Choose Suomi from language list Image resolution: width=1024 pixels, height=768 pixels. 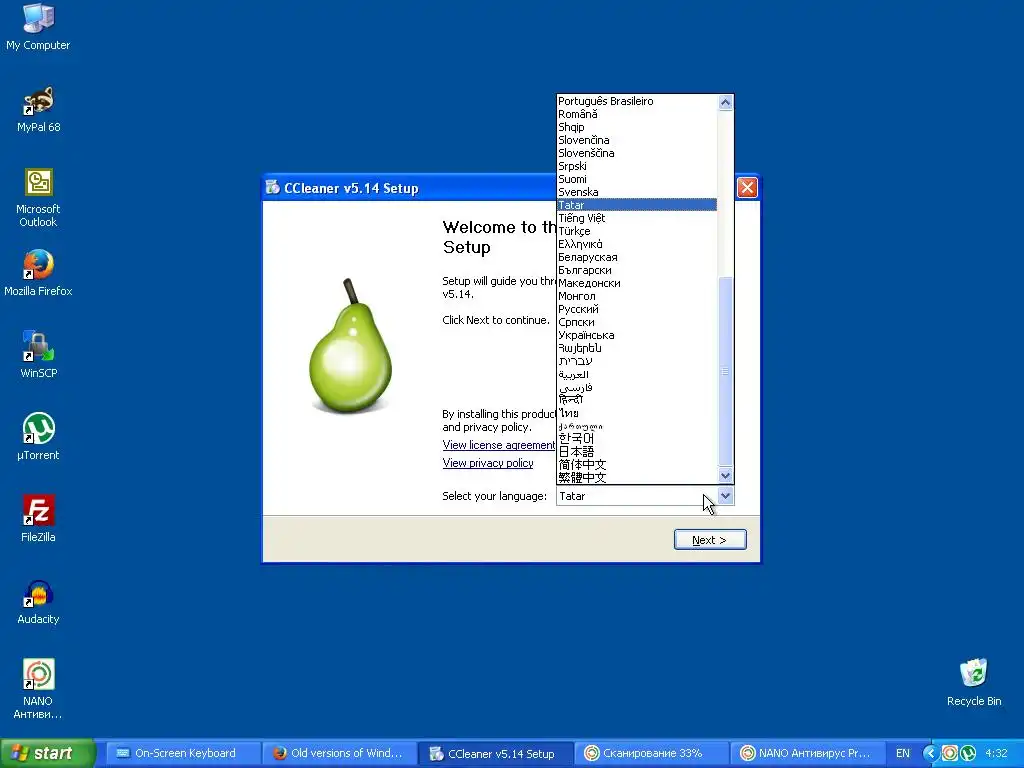[x=637, y=179]
